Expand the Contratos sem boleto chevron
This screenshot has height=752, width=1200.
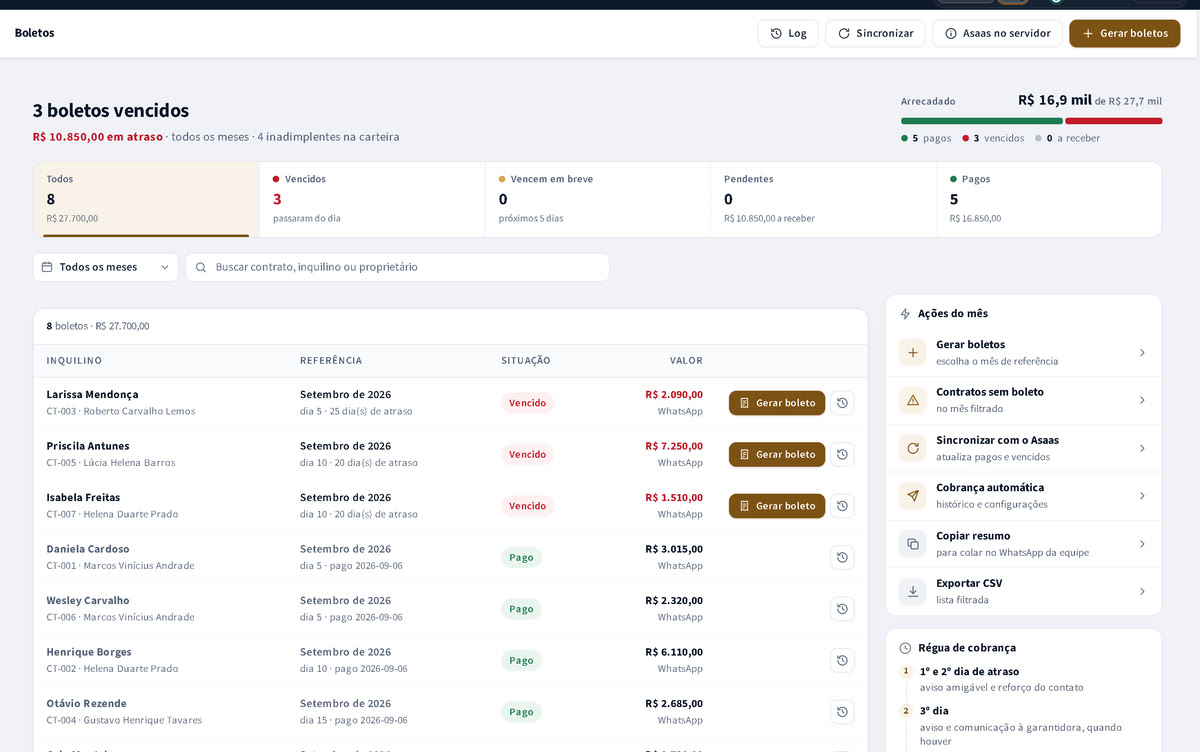(x=1142, y=400)
